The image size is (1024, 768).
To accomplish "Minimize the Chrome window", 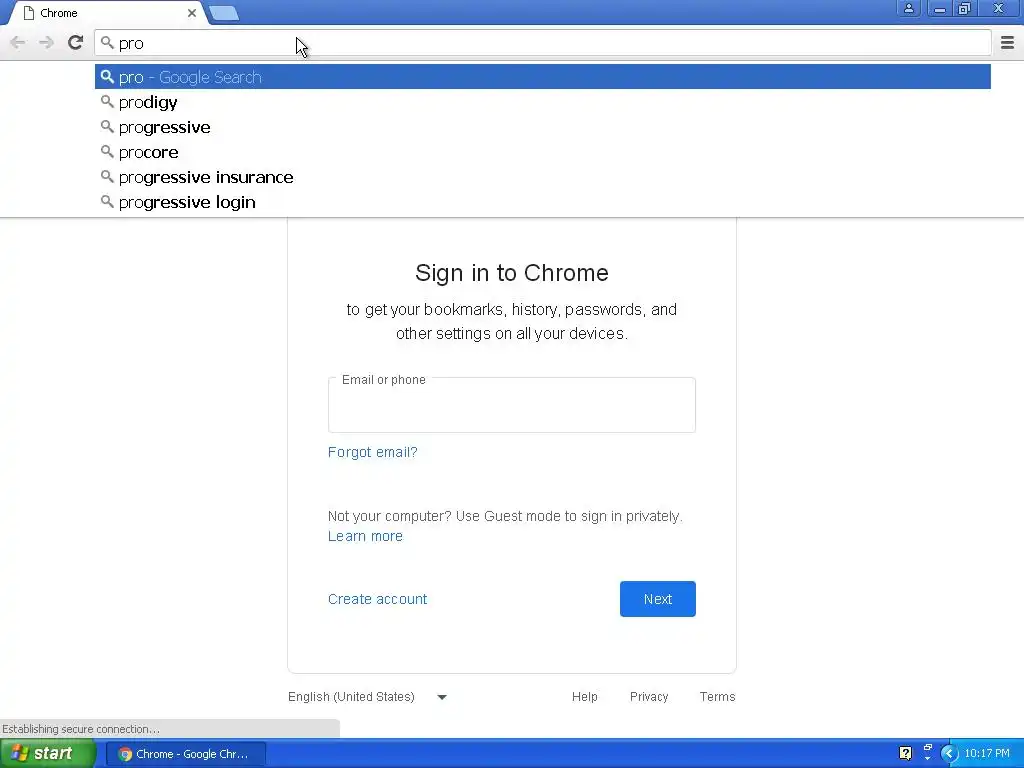I will (939, 8).
